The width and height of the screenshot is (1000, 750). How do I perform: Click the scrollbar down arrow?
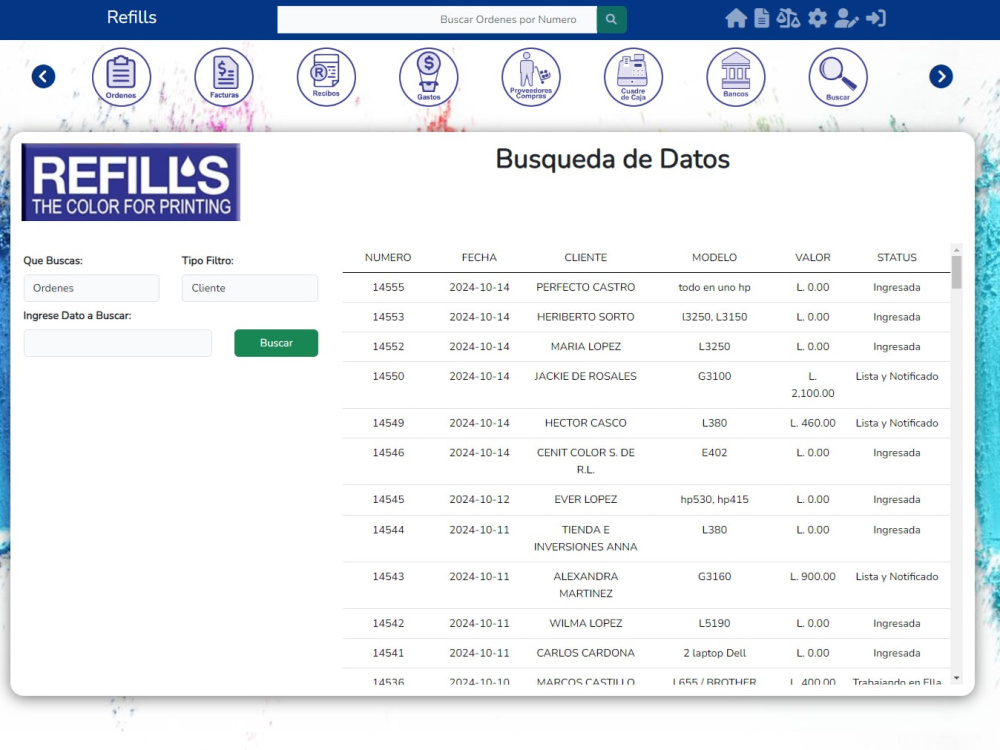click(x=956, y=678)
